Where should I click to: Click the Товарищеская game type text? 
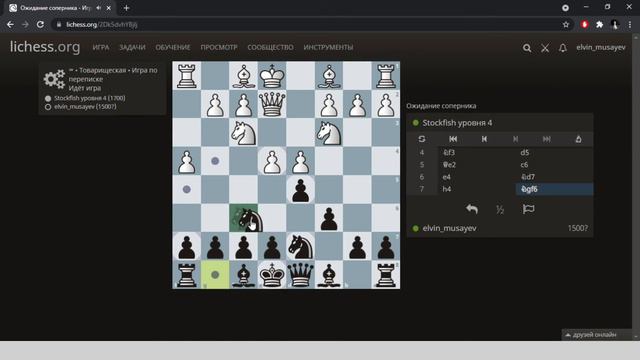pos(102,70)
